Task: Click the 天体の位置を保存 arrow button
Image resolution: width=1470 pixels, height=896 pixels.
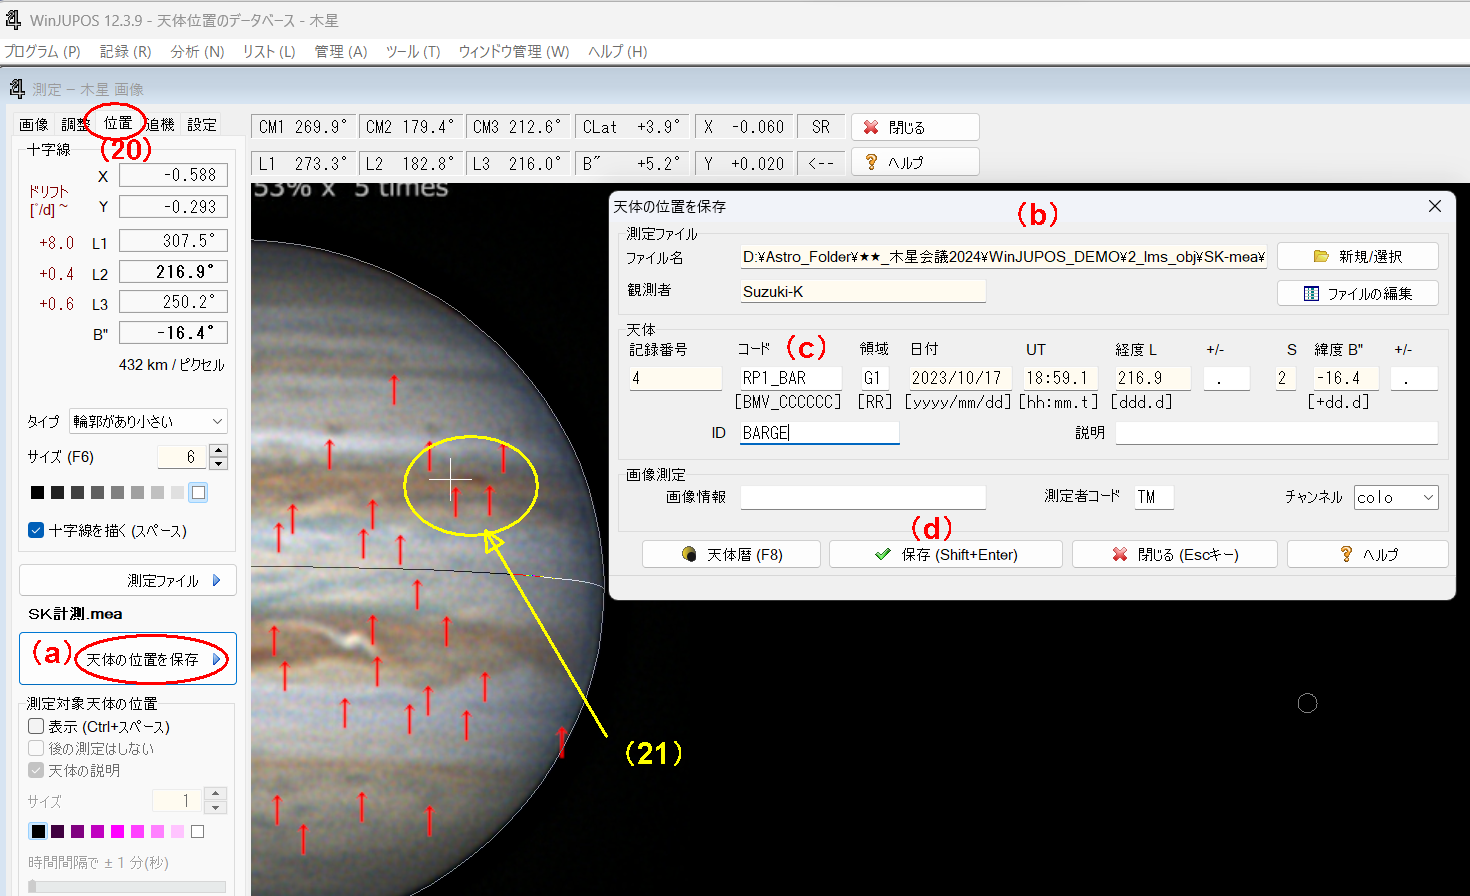Action: pyautogui.click(x=128, y=659)
